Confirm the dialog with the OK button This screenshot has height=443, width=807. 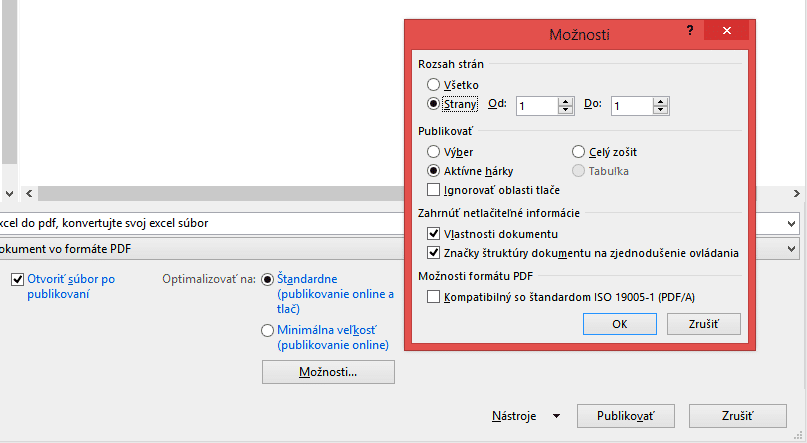[x=620, y=324]
